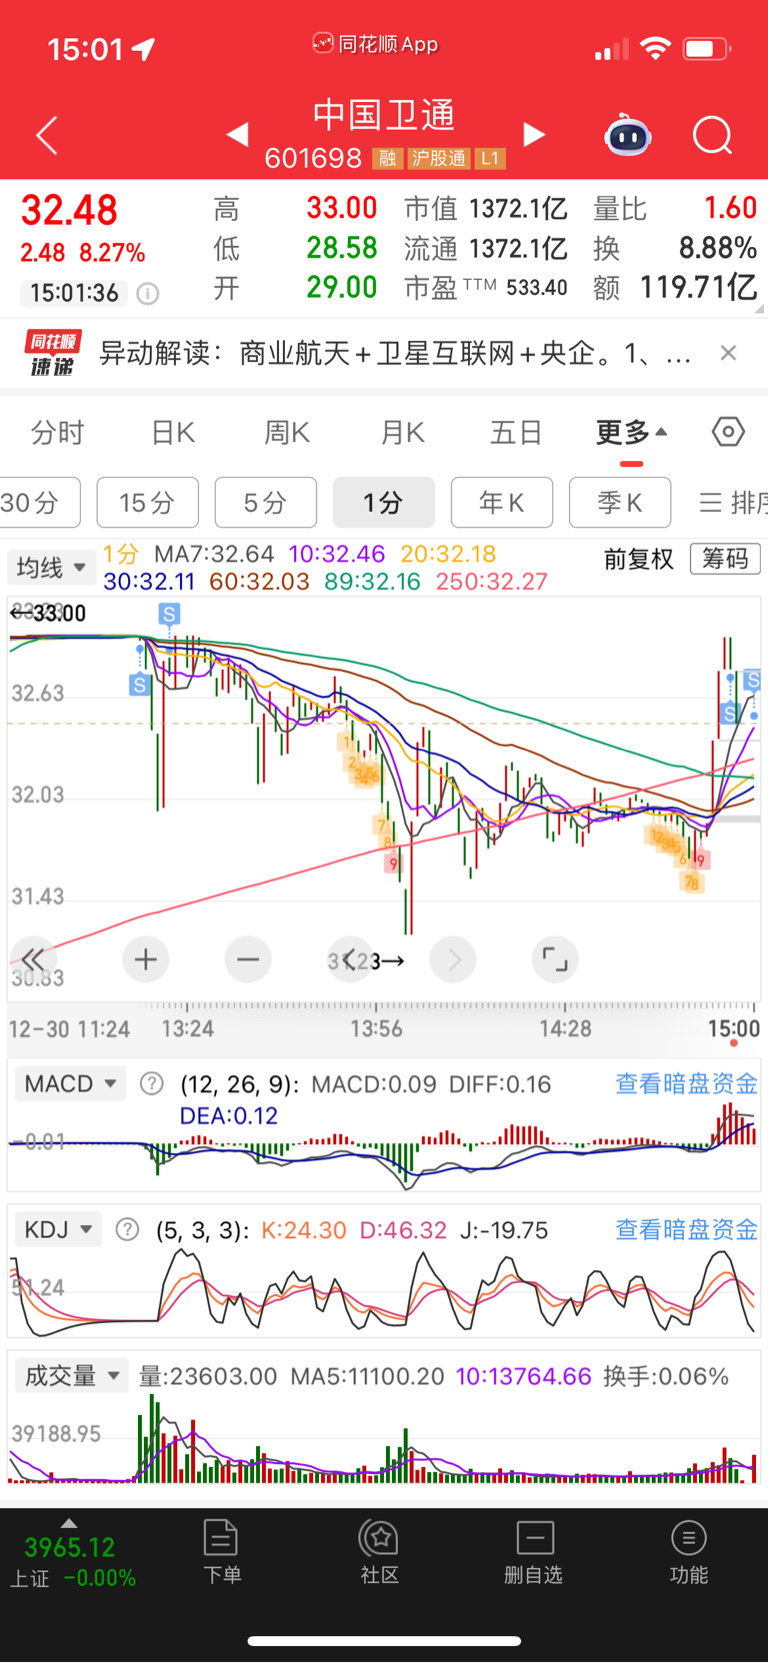The height and width of the screenshot is (1663, 768).
Task: Tap the 中国卫通 stock title
Action: point(384,115)
